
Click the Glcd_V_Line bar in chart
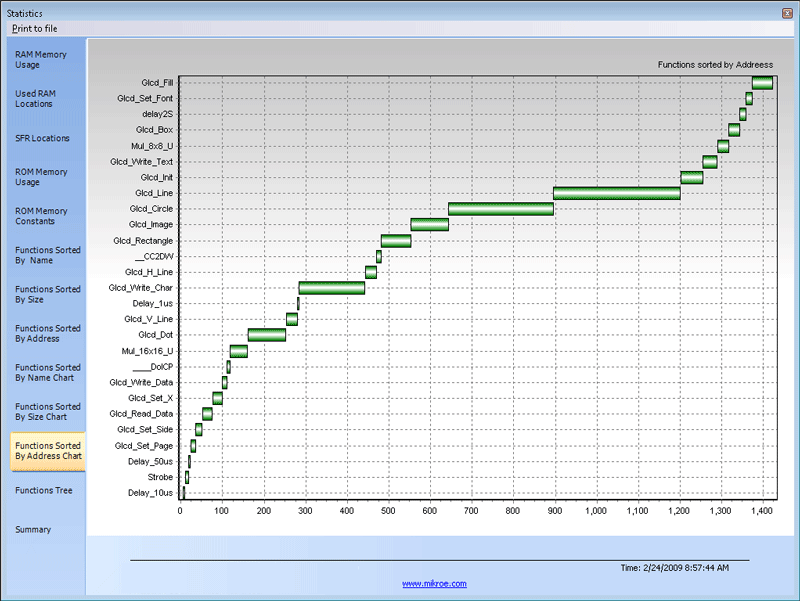click(x=292, y=319)
